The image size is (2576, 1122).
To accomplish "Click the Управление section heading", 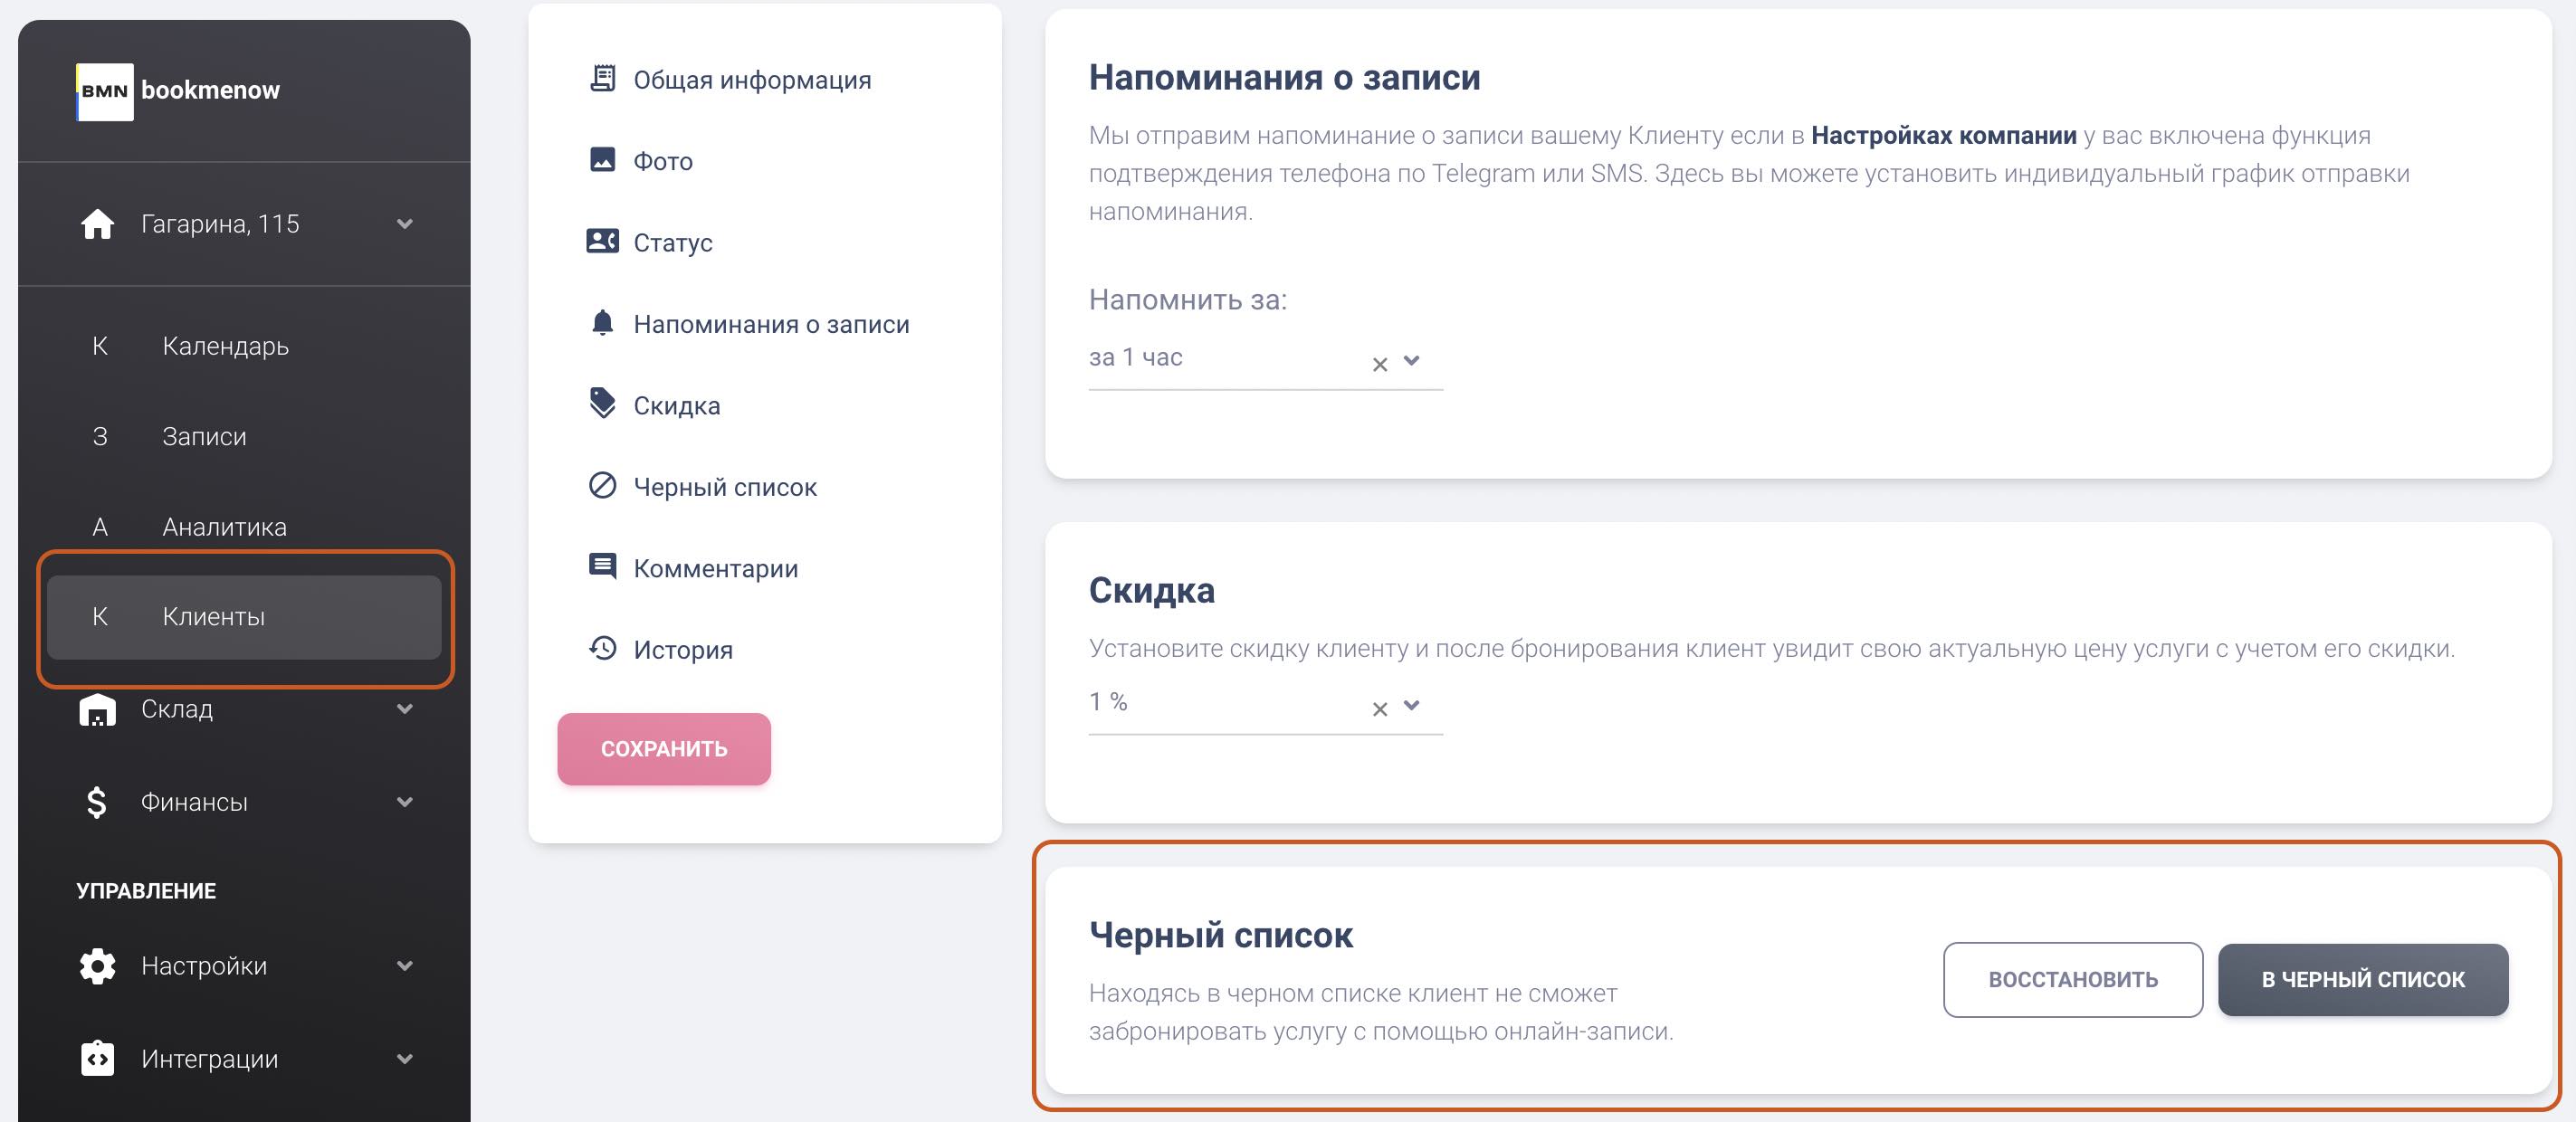I will coord(146,891).
